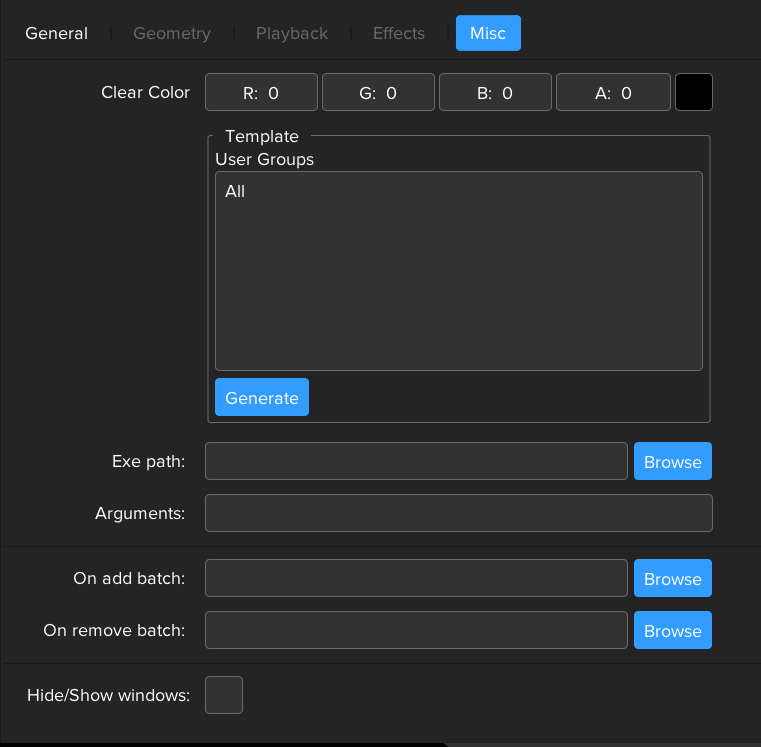Viewport: 761px width, 747px height.
Task: Browse for On remove batch file
Action: click(672, 631)
